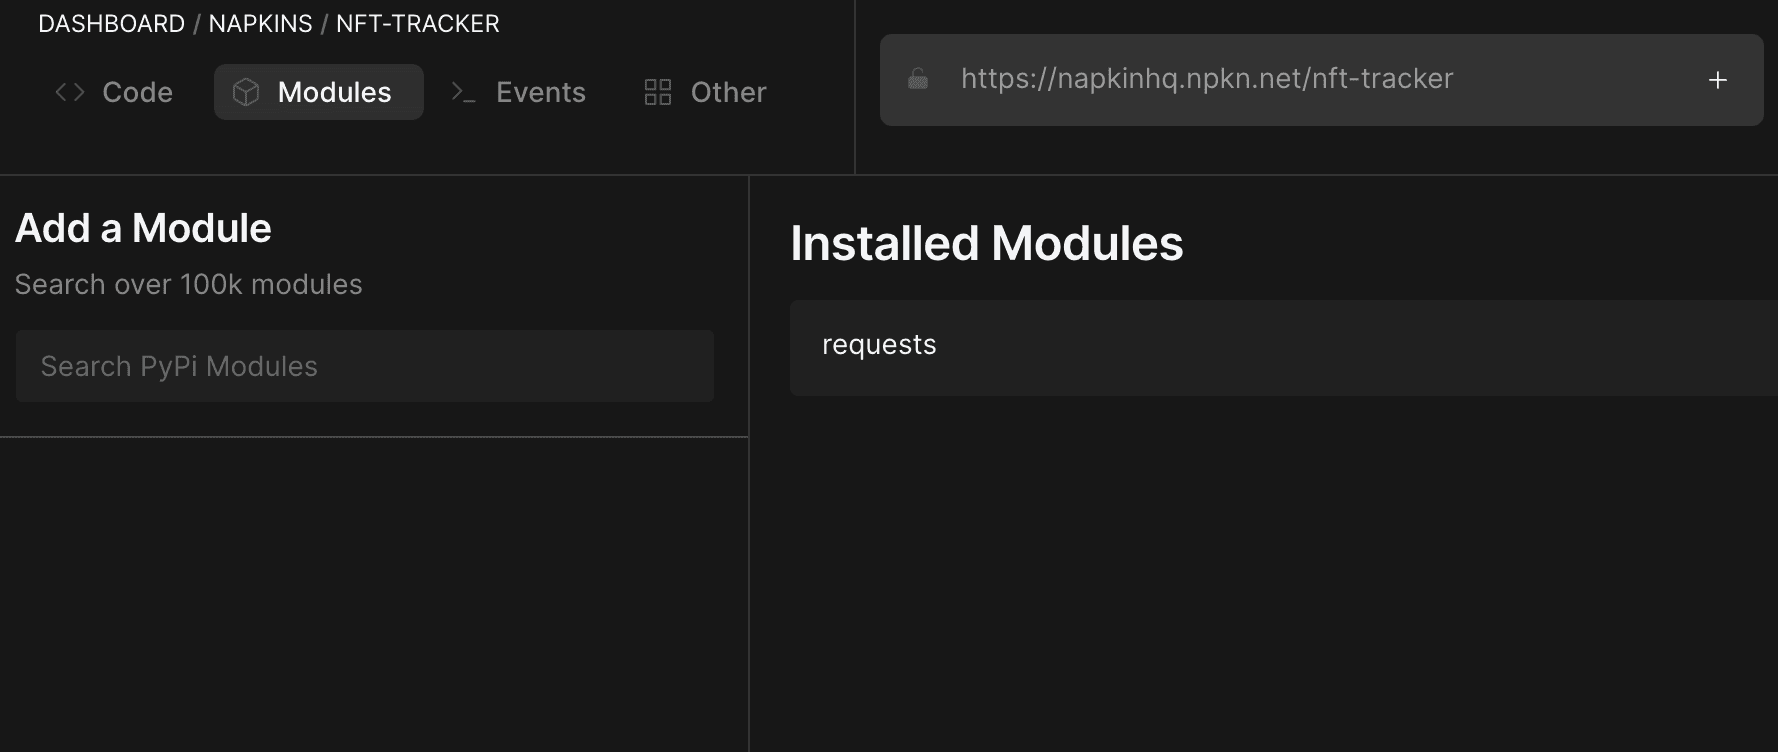Click the 'Search over 100k modules' text
Viewport: 1778px width, 752px height.
click(x=189, y=285)
